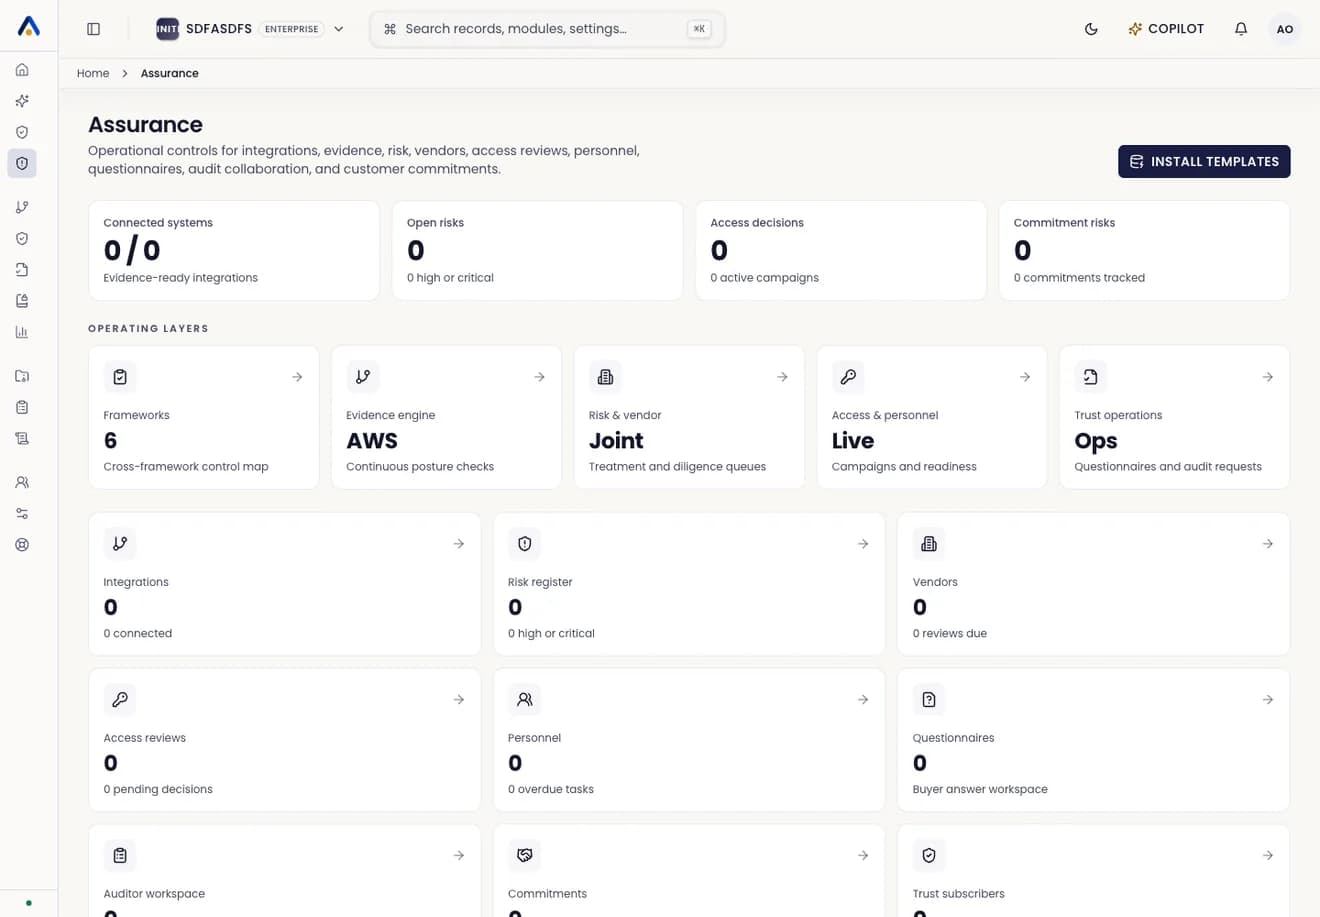Viewport: 1320px width, 917px height.
Task: Click the INSTALL TEMPLATES button
Action: point(1204,161)
